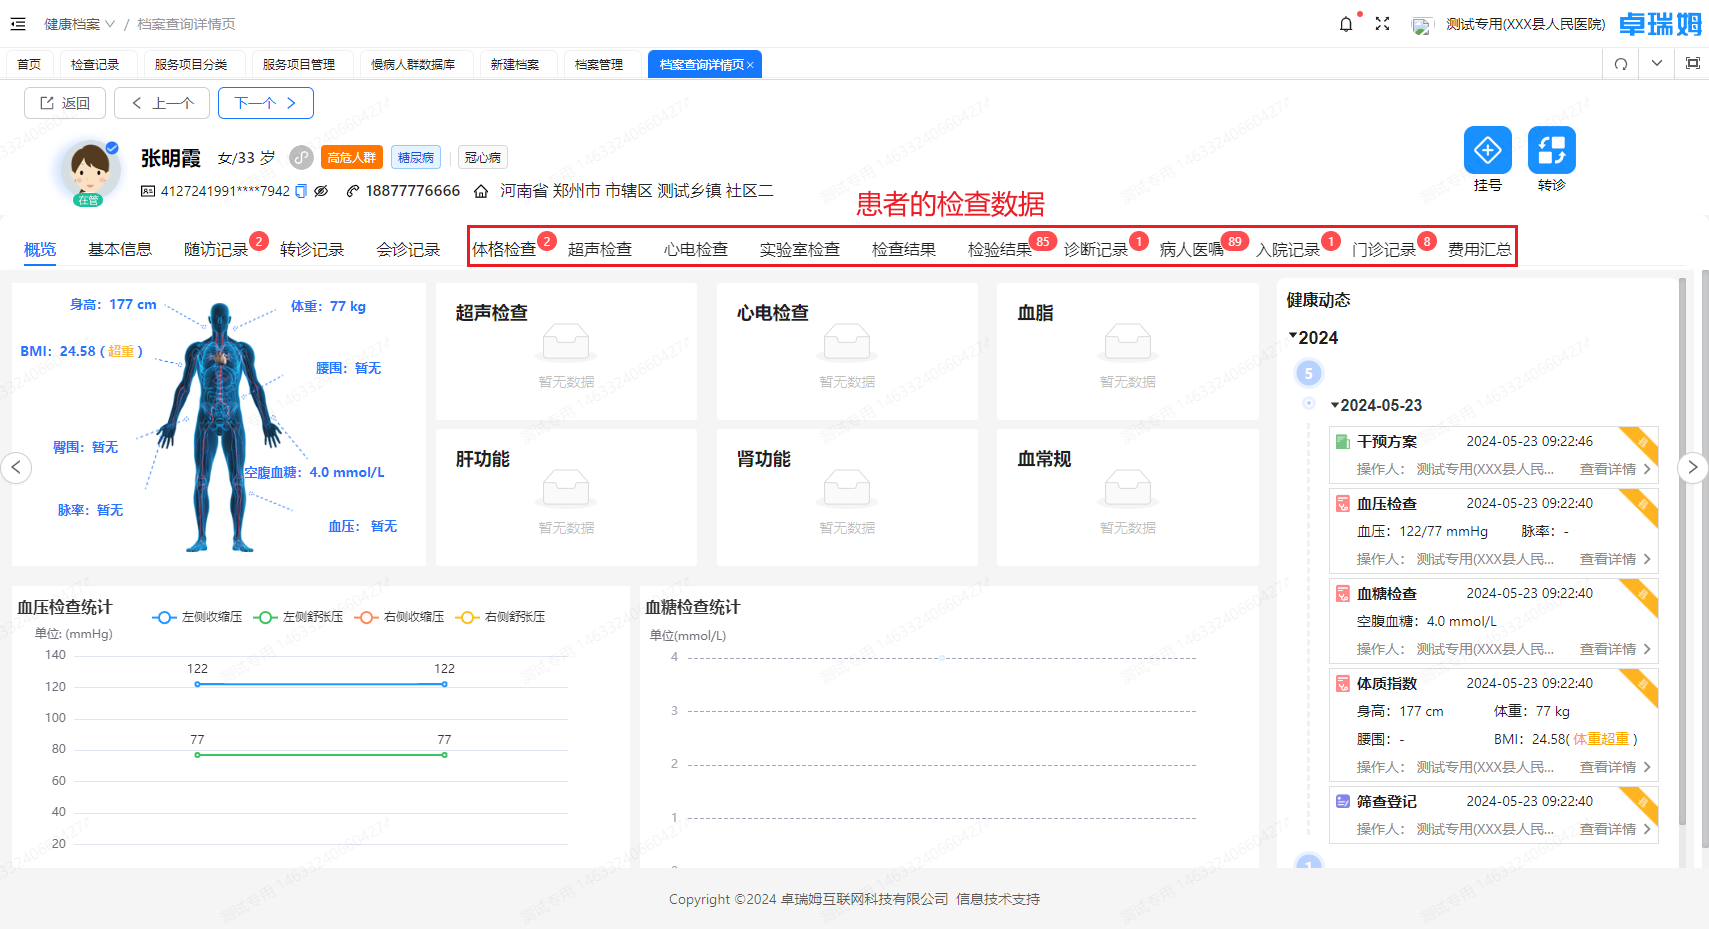Click the 转诊 referral icon

[x=1552, y=150]
